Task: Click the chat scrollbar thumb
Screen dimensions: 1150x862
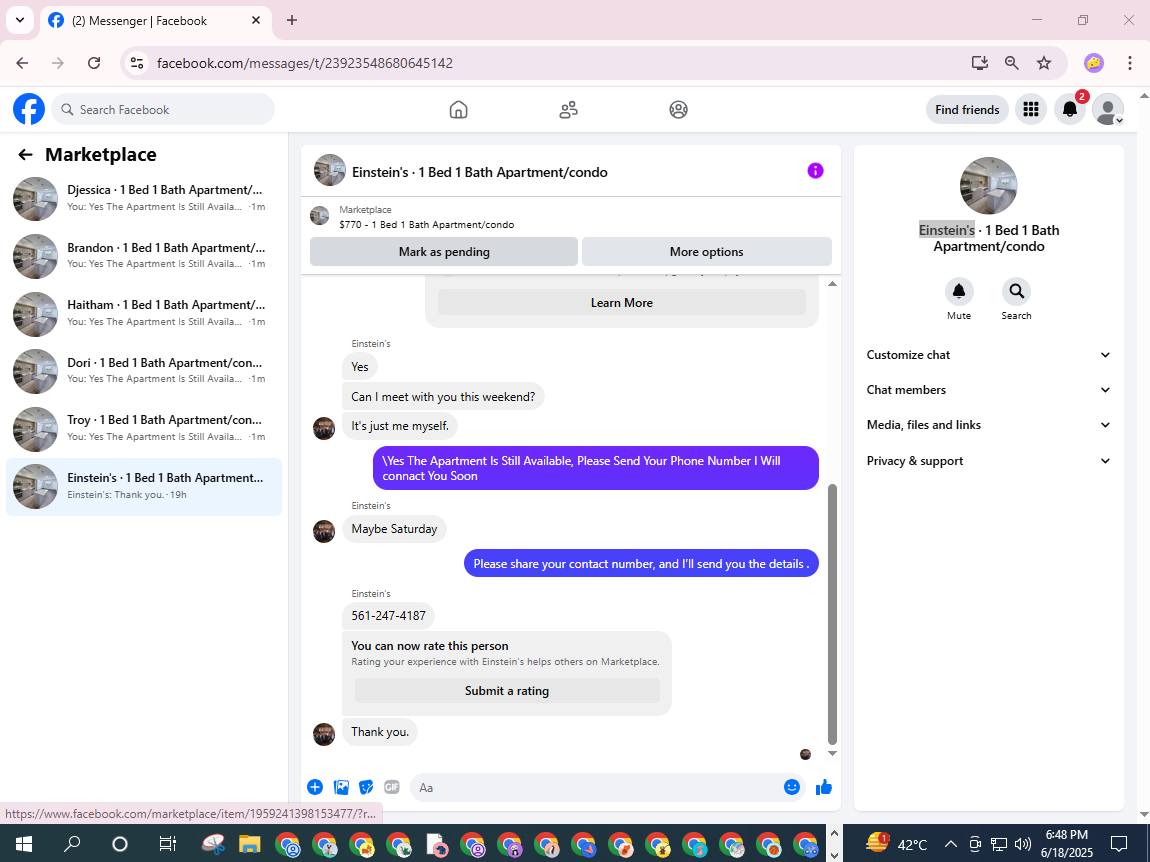Action: point(832,615)
